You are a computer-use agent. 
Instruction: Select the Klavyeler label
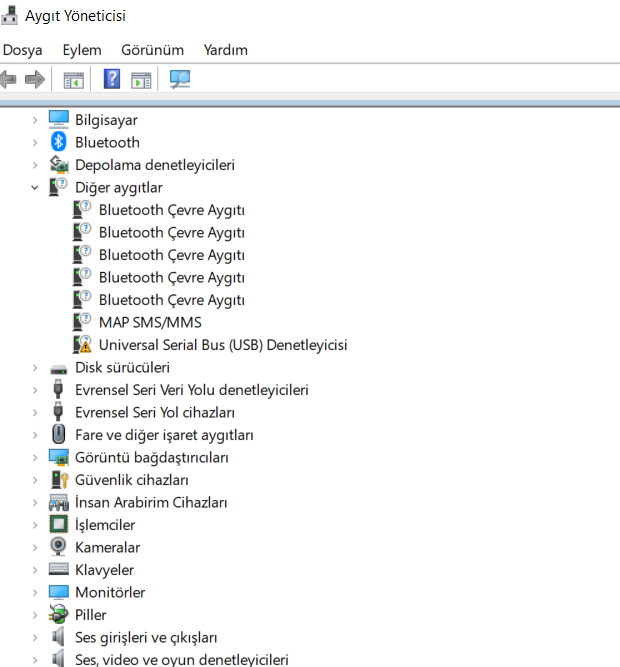tap(104, 570)
